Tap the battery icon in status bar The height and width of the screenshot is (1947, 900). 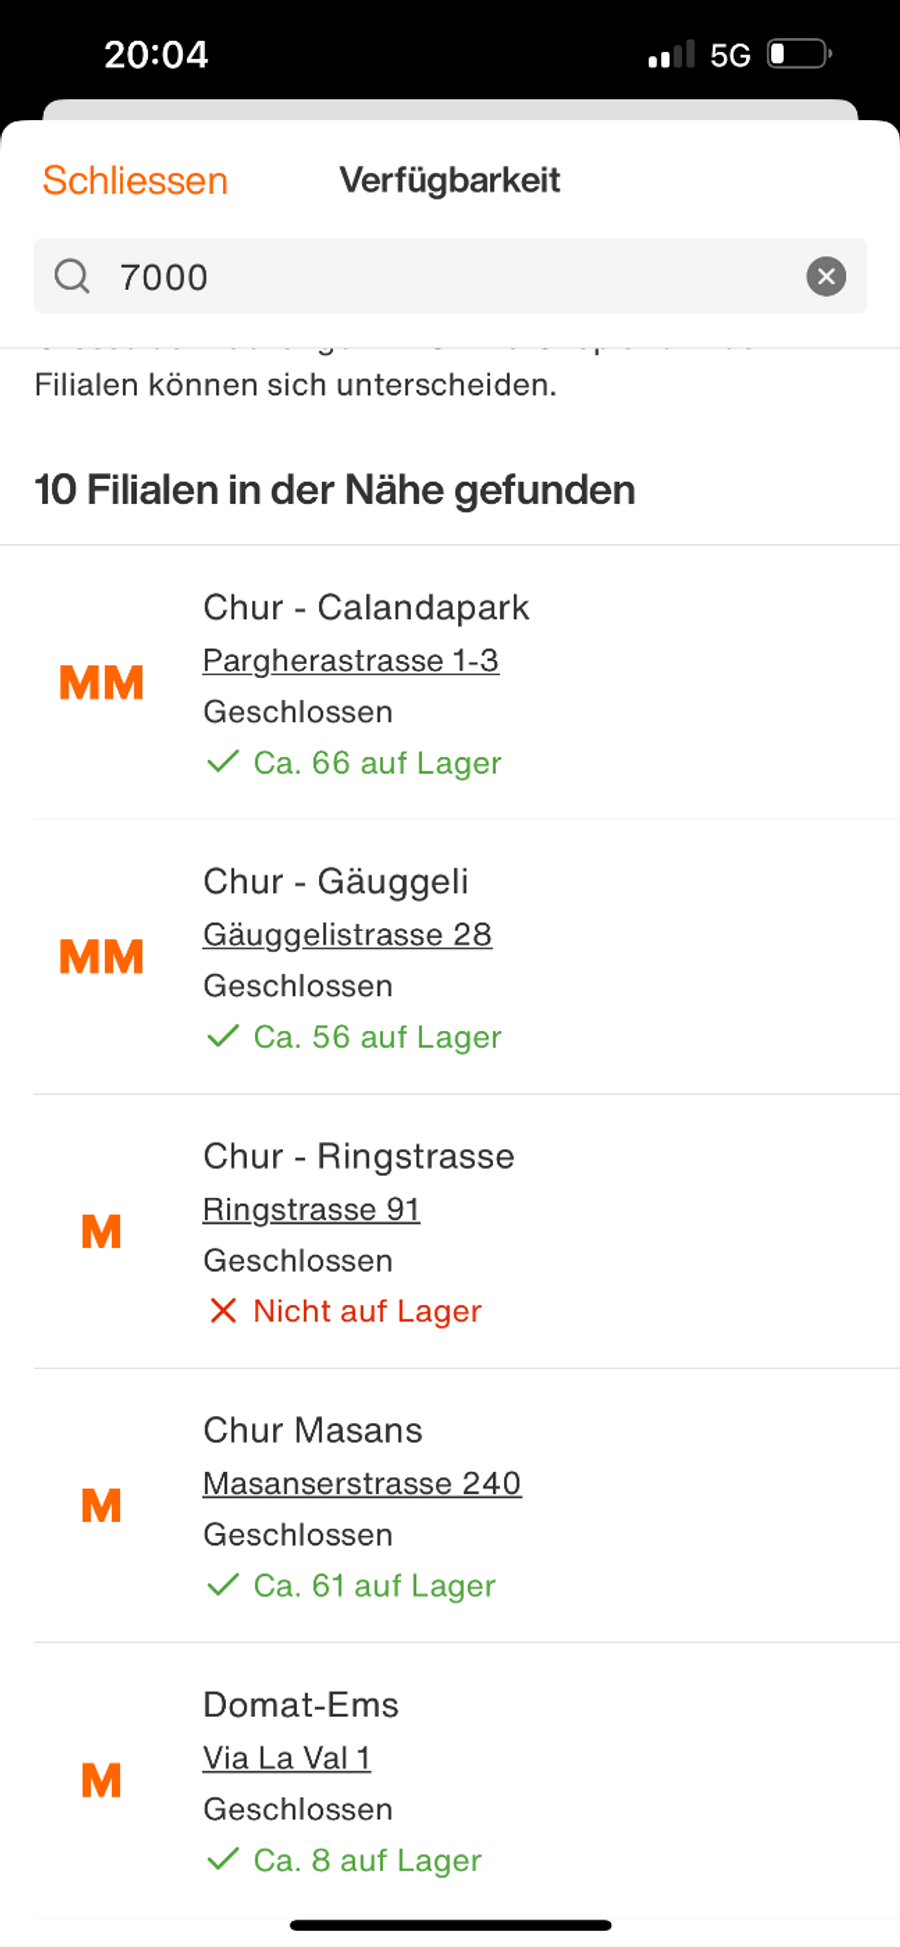click(799, 54)
